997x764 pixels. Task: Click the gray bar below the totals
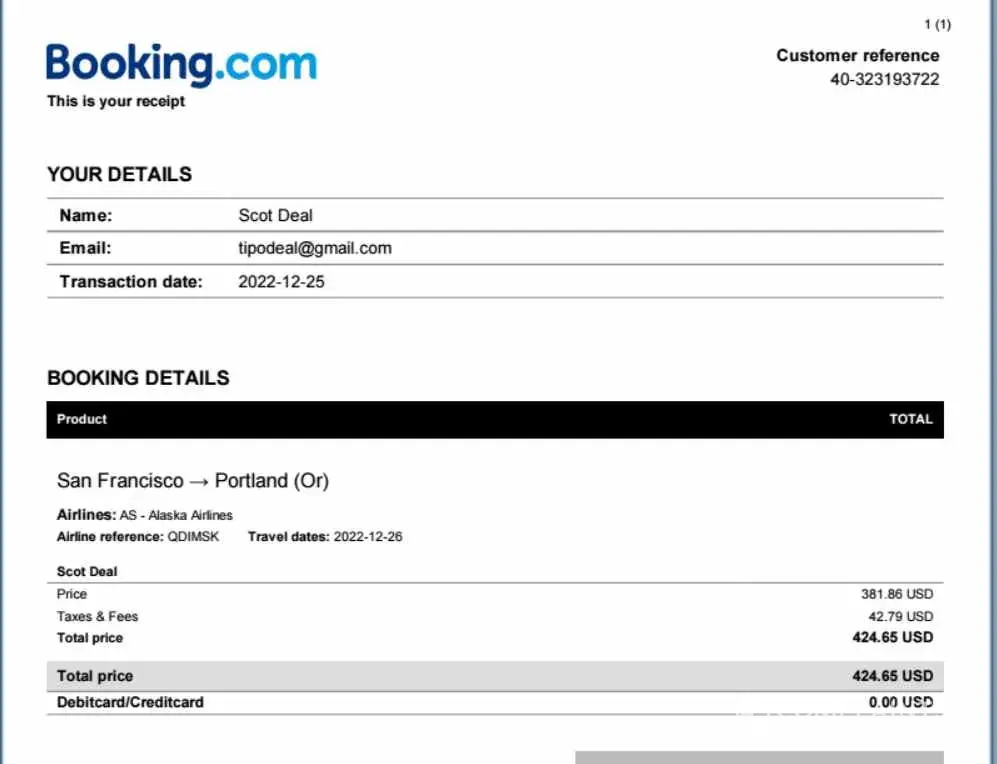759,757
